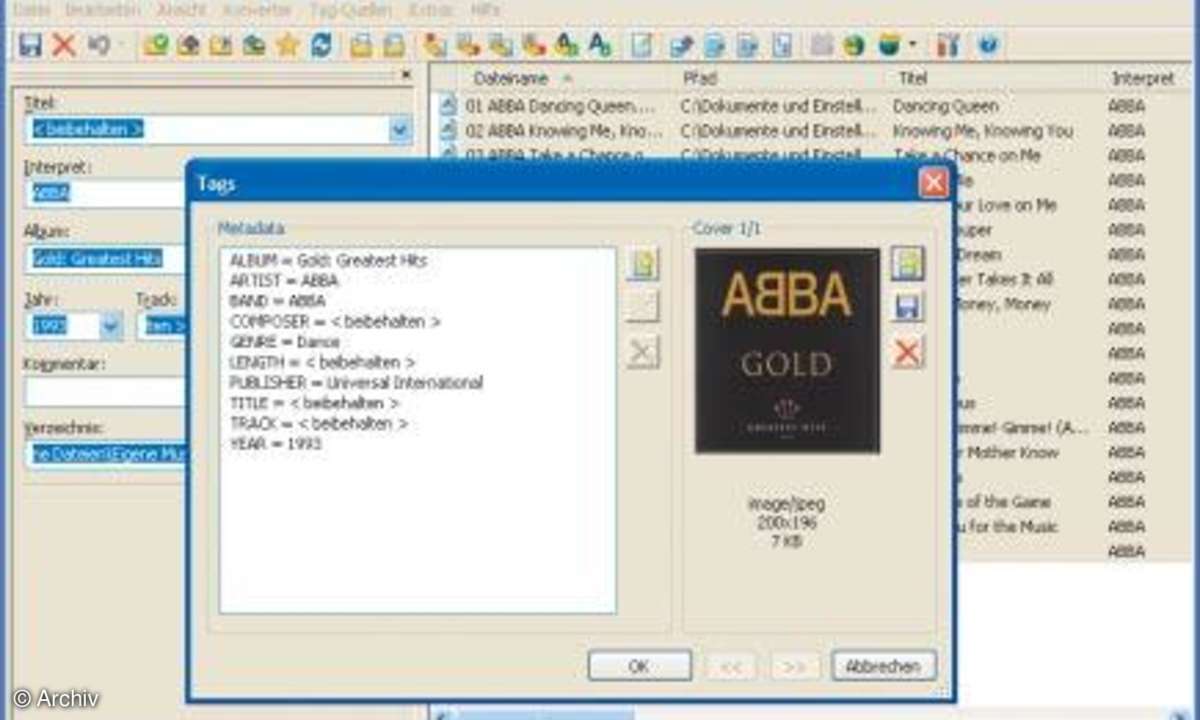The height and width of the screenshot is (720, 1200).
Task: Open Help via blue question mark icon
Action: click(x=988, y=45)
